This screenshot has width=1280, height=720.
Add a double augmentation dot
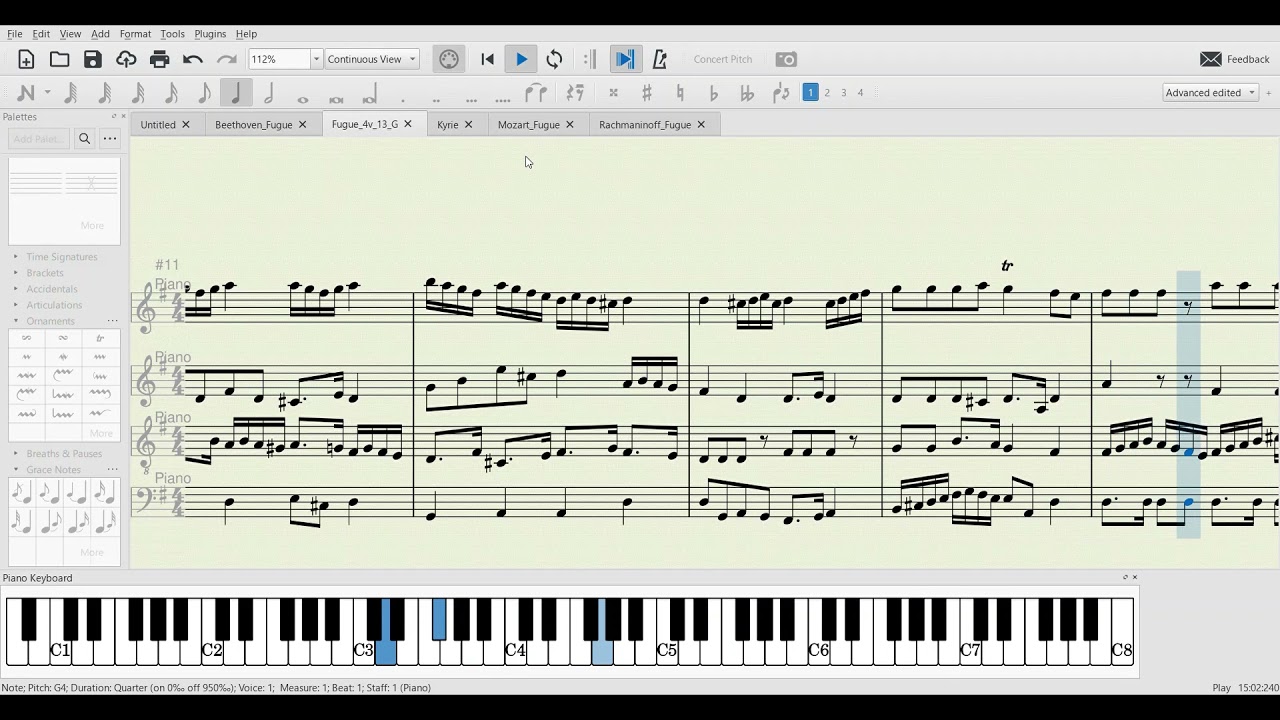(x=436, y=99)
